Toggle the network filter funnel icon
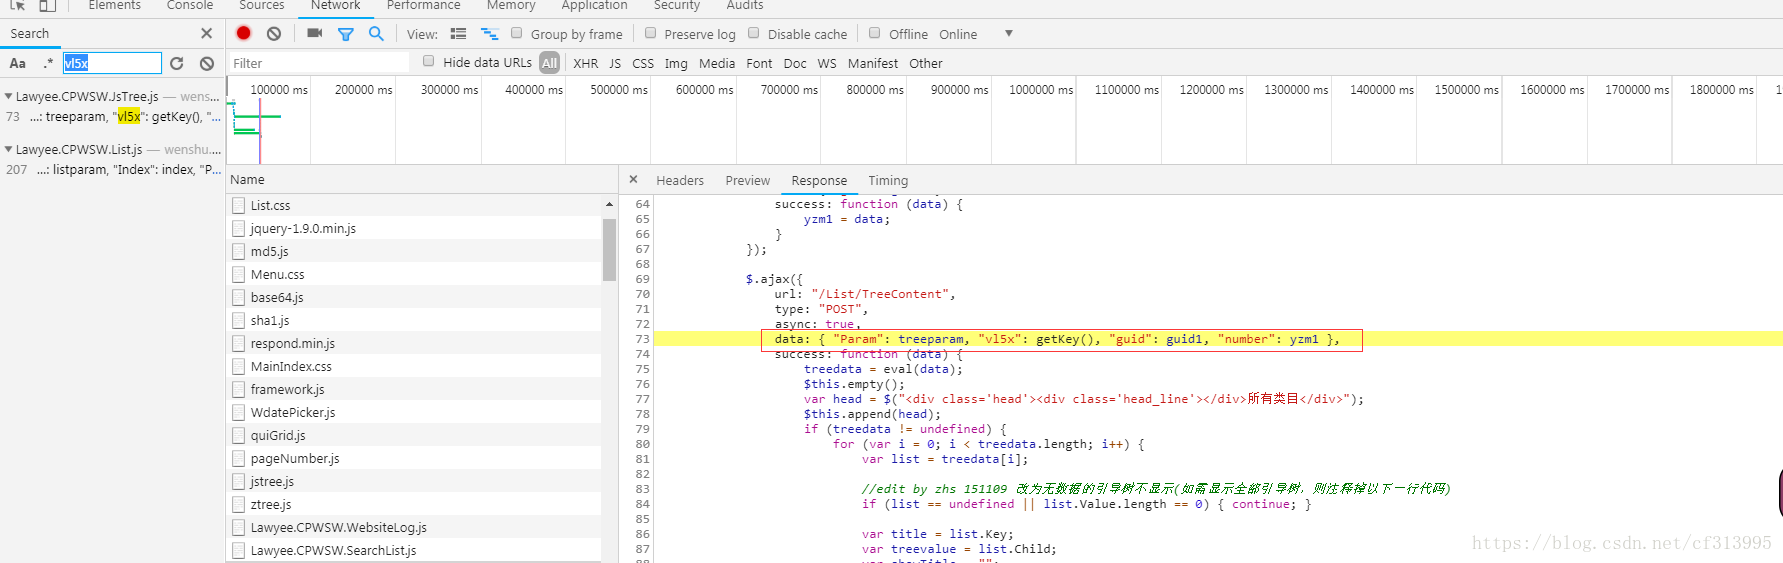 346,34
